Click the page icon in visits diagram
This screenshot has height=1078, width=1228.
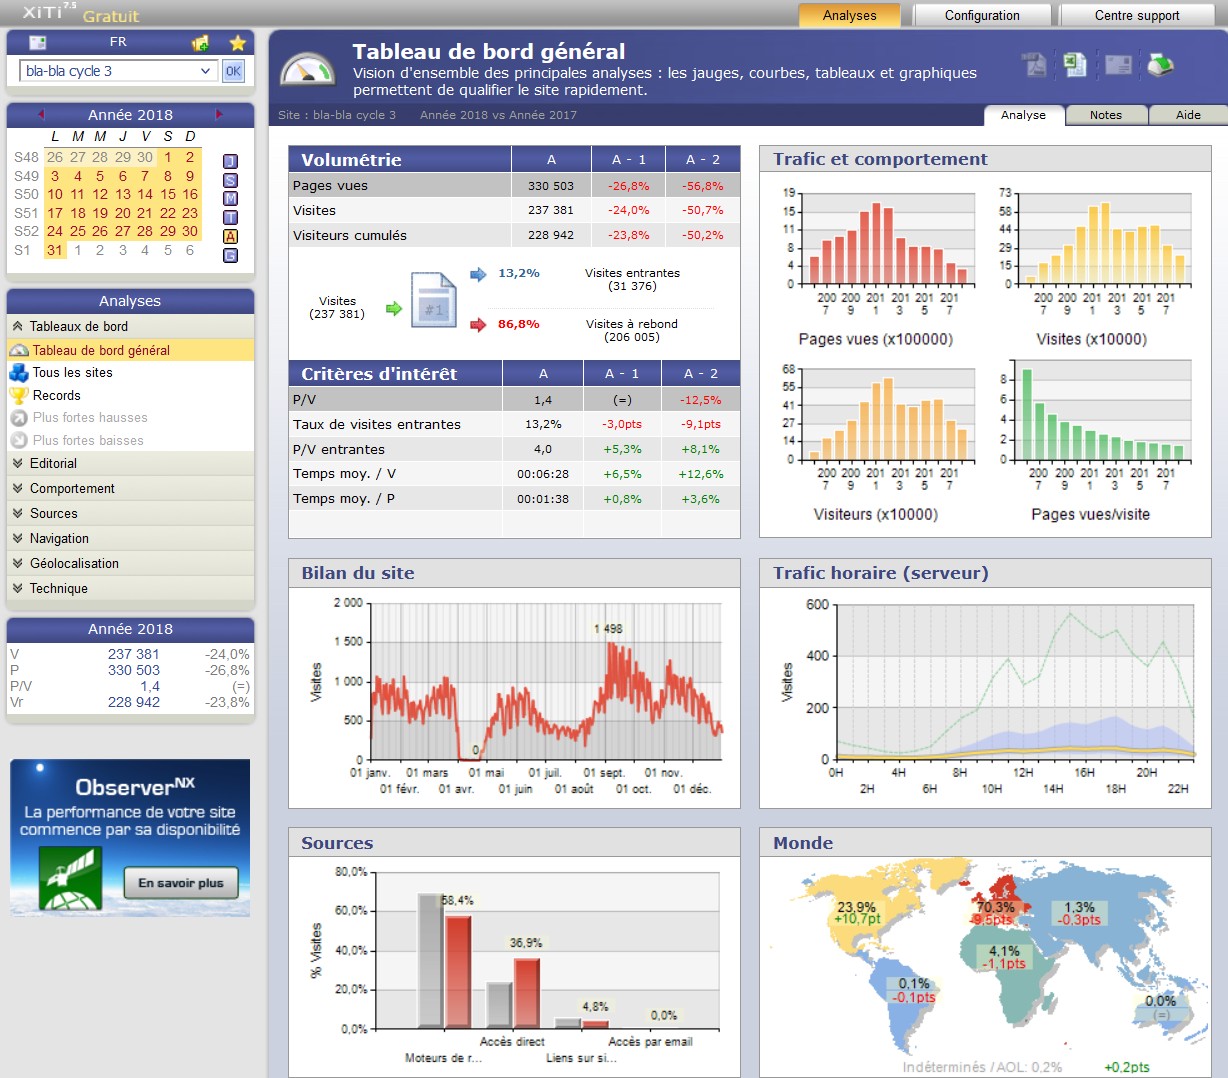tap(434, 299)
